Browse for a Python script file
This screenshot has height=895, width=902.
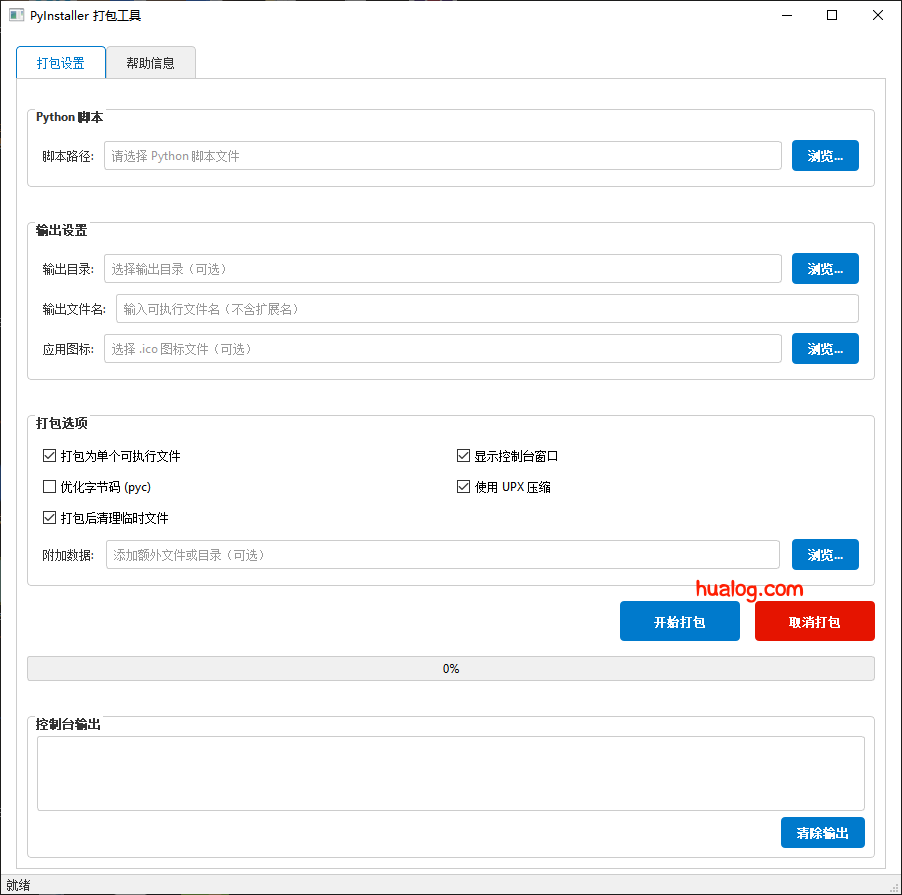825,155
